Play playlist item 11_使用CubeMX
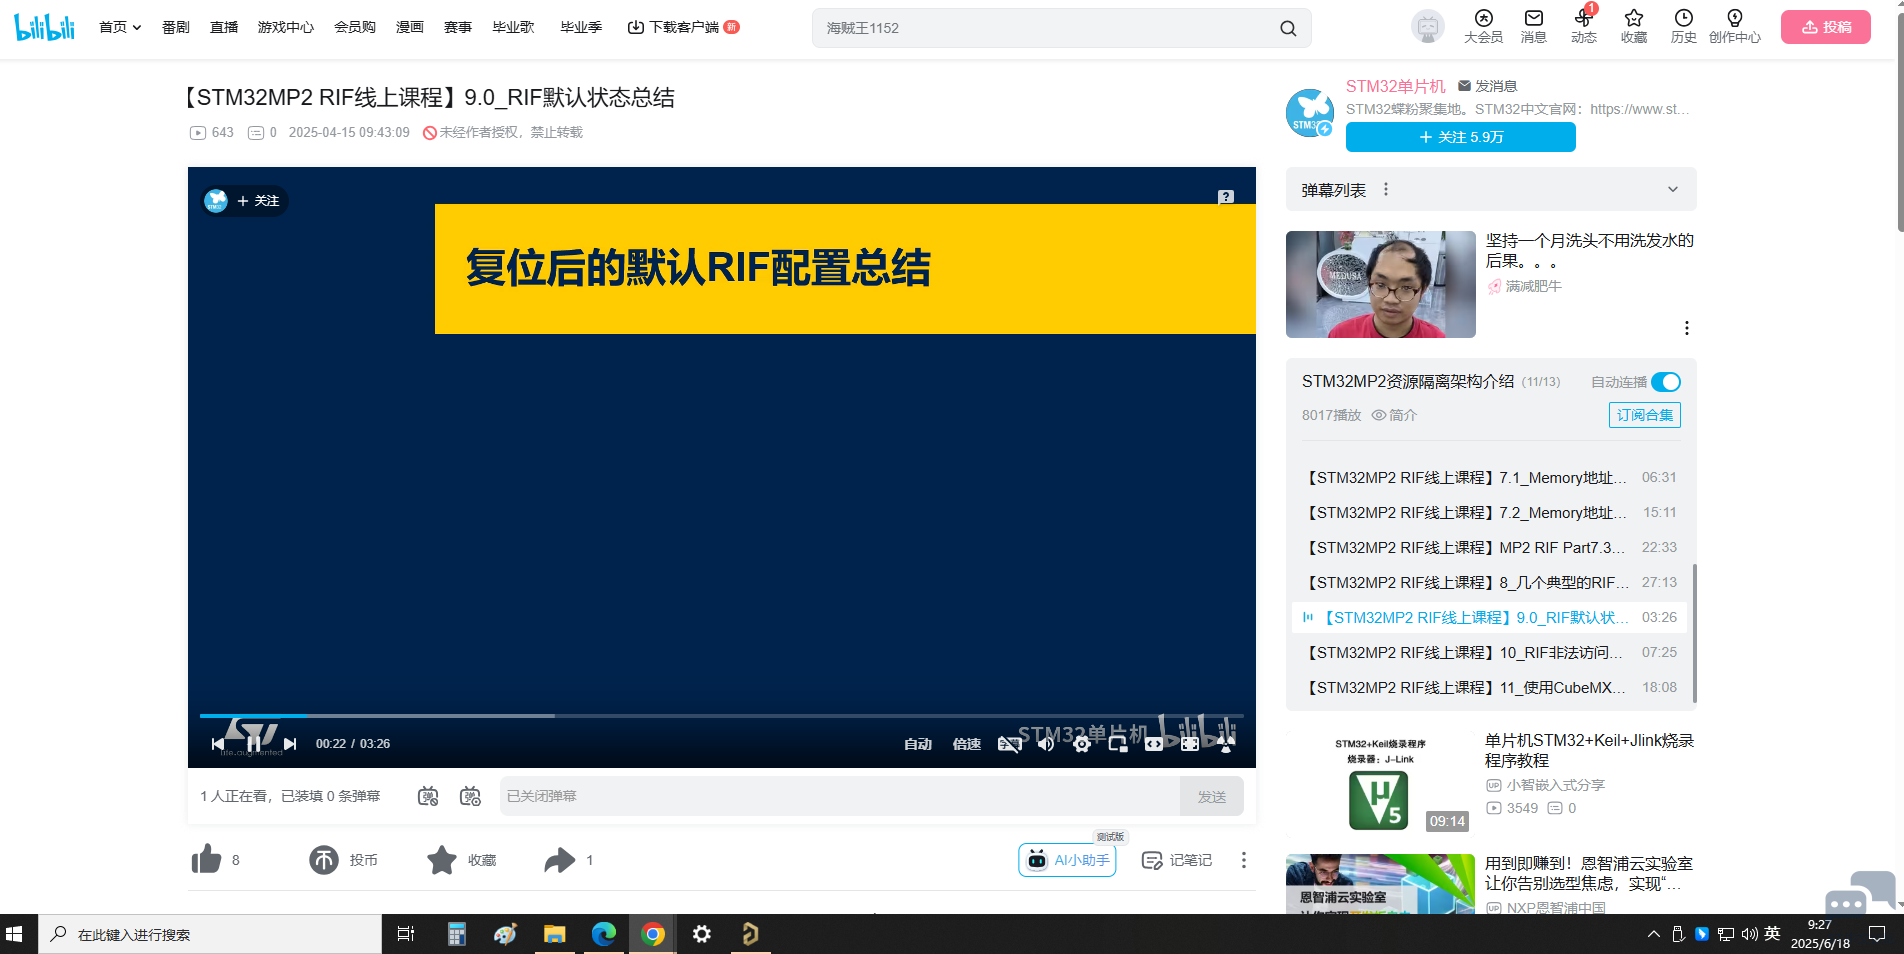 point(1490,688)
